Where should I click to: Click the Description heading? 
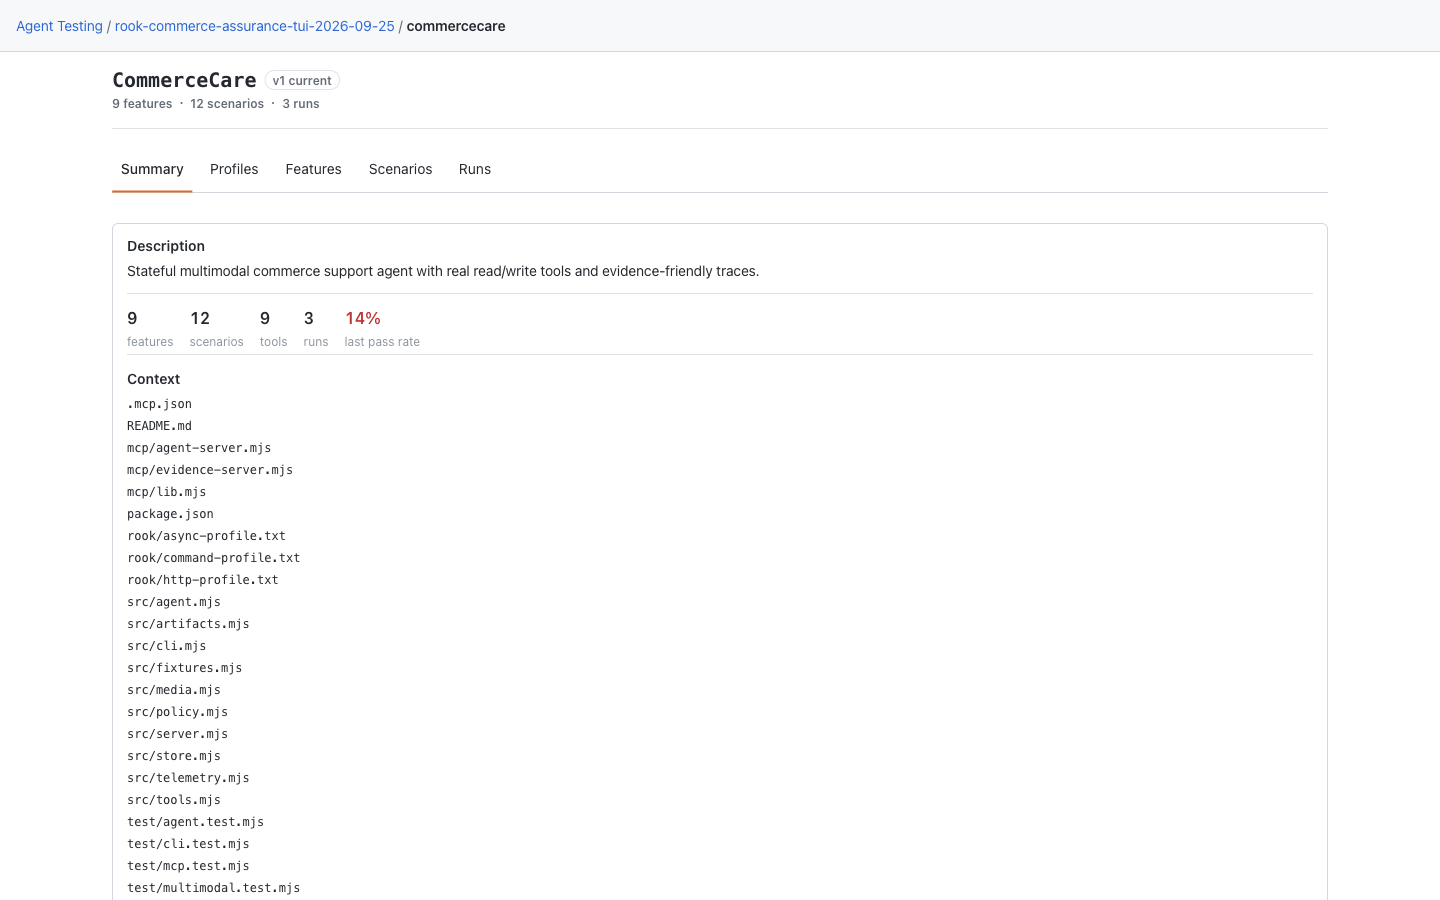click(x=166, y=246)
